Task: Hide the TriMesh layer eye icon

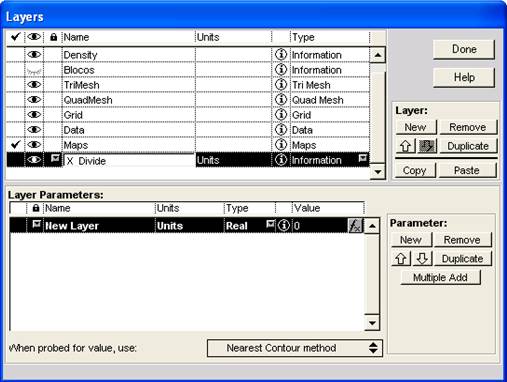Action: point(34,85)
